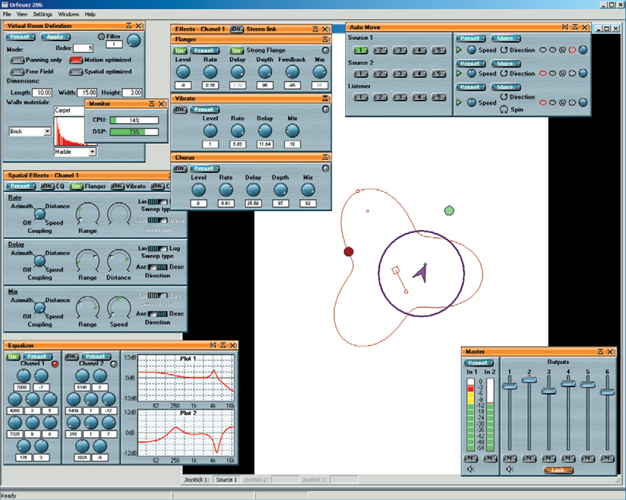
Task: Click the Output 3 fader handle
Action: [549, 391]
